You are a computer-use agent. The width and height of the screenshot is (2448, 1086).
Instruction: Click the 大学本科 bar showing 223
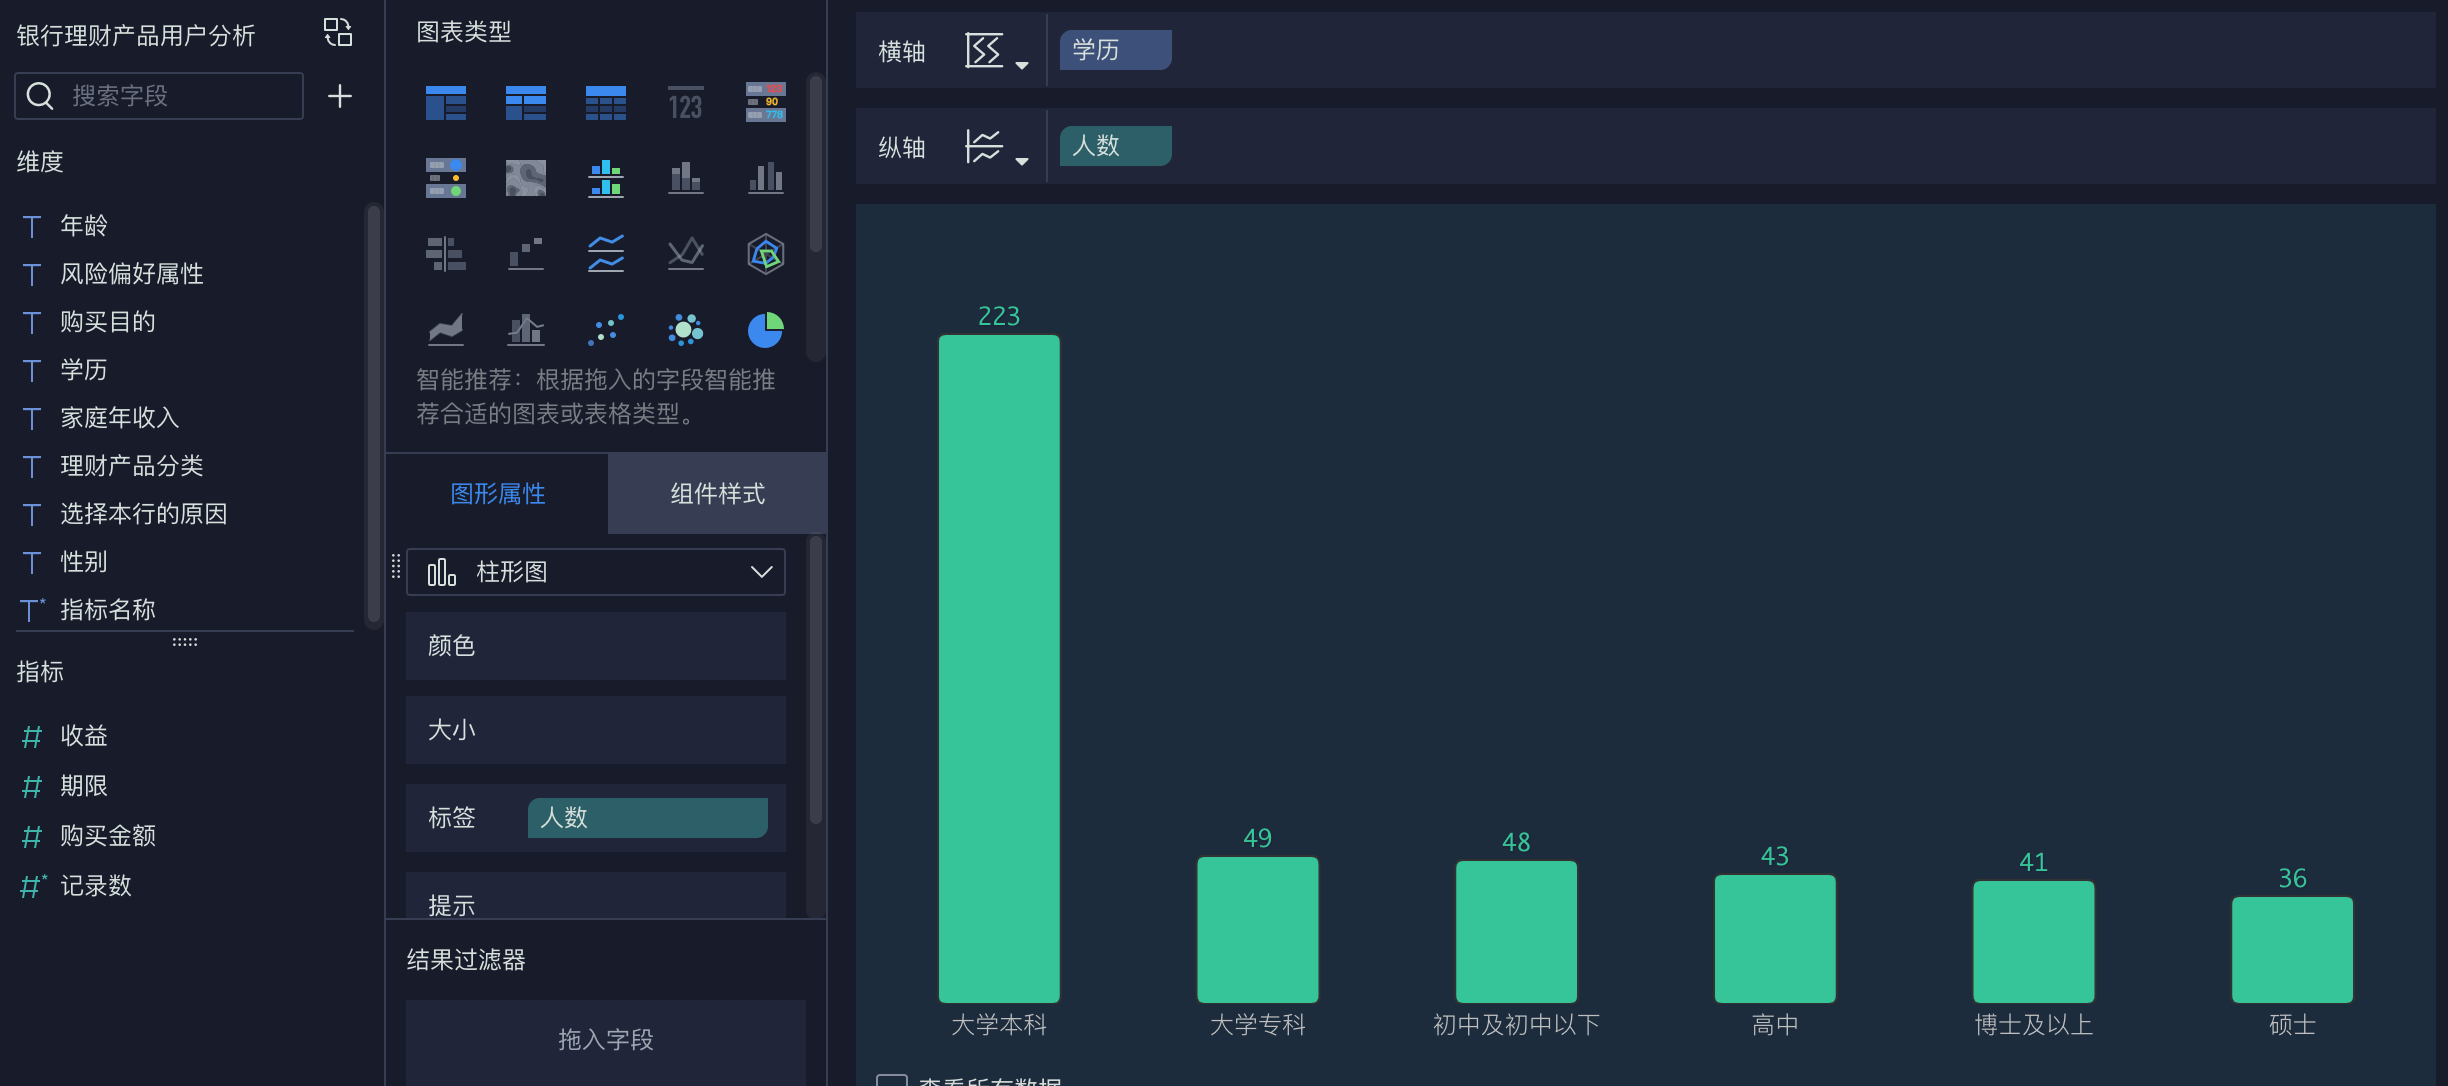[999, 669]
